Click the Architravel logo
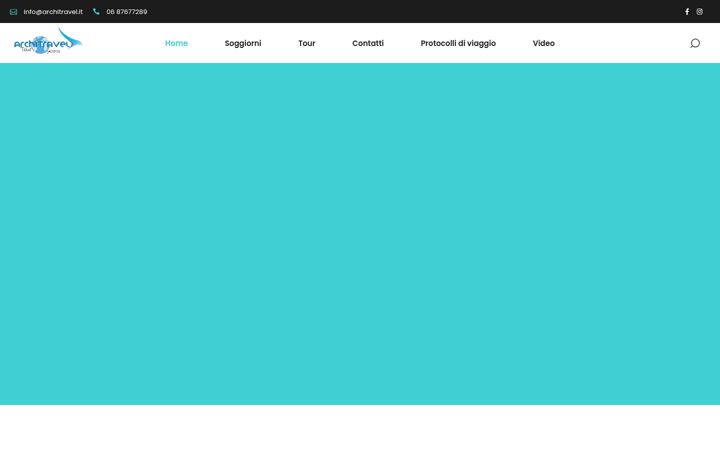The height and width of the screenshot is (450, 720). pyautogui.click(x=48, y=41)
